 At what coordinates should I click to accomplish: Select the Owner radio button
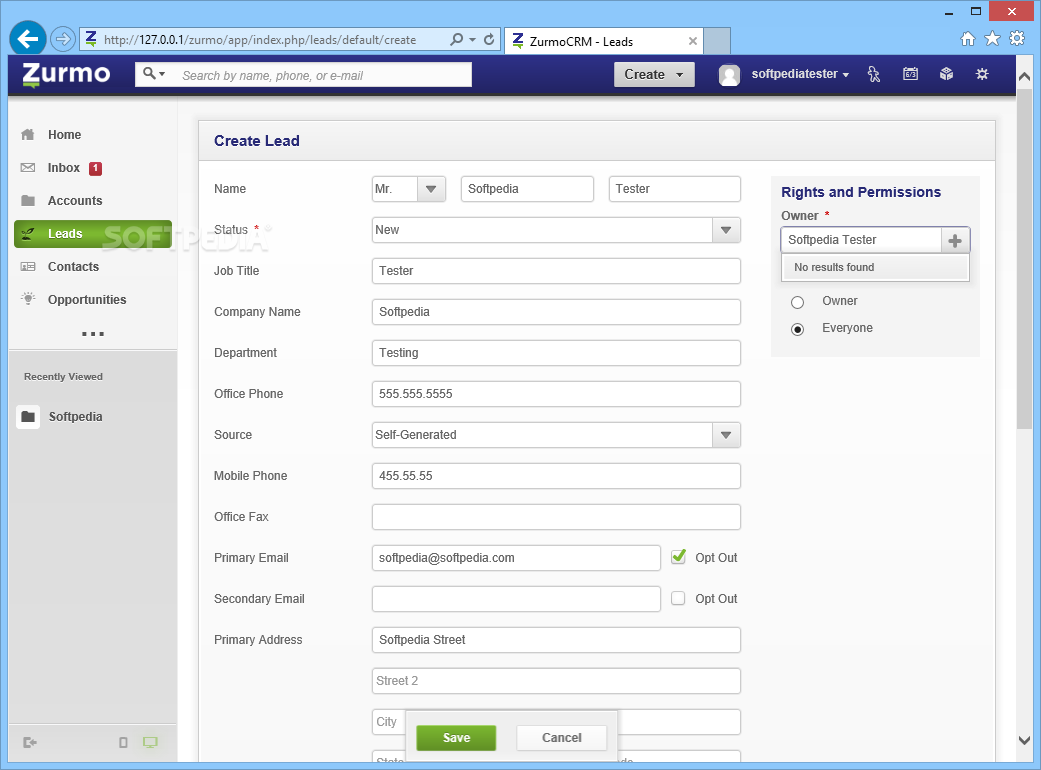coord(797,302)
